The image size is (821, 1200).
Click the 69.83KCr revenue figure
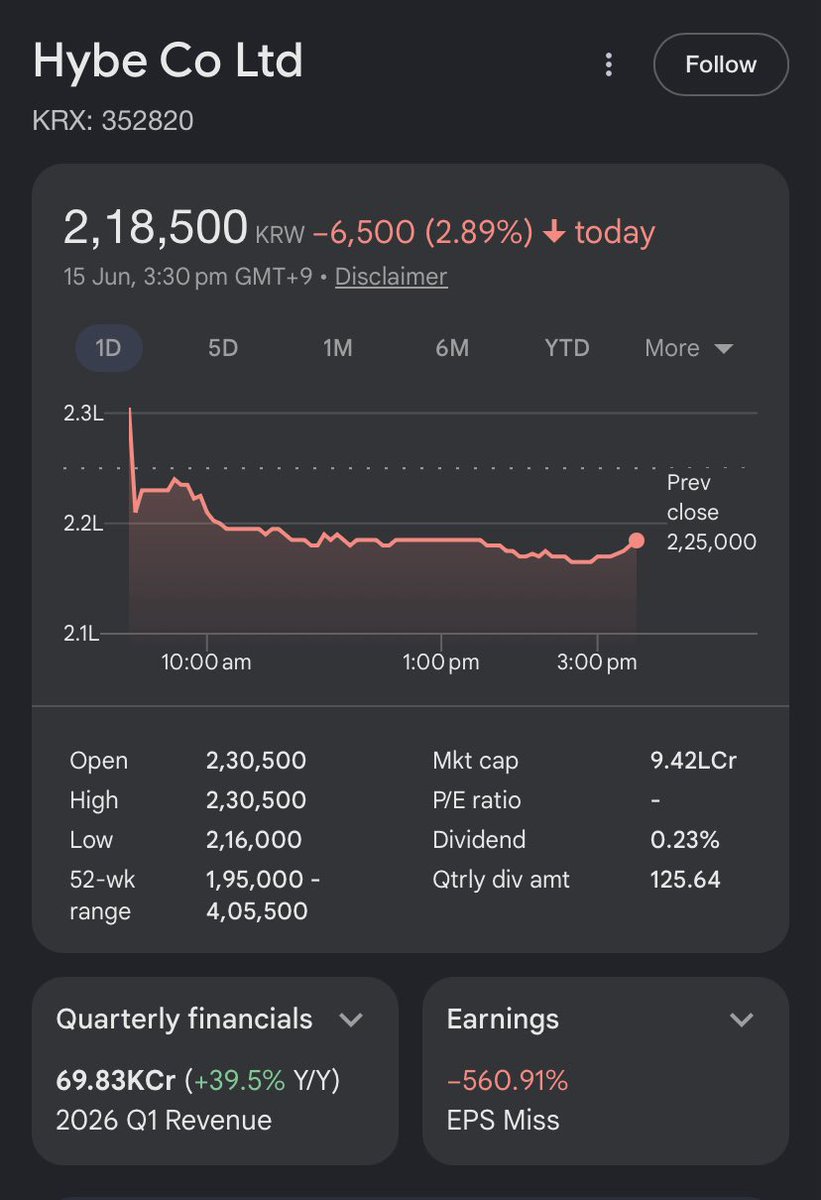(116, 1081)
